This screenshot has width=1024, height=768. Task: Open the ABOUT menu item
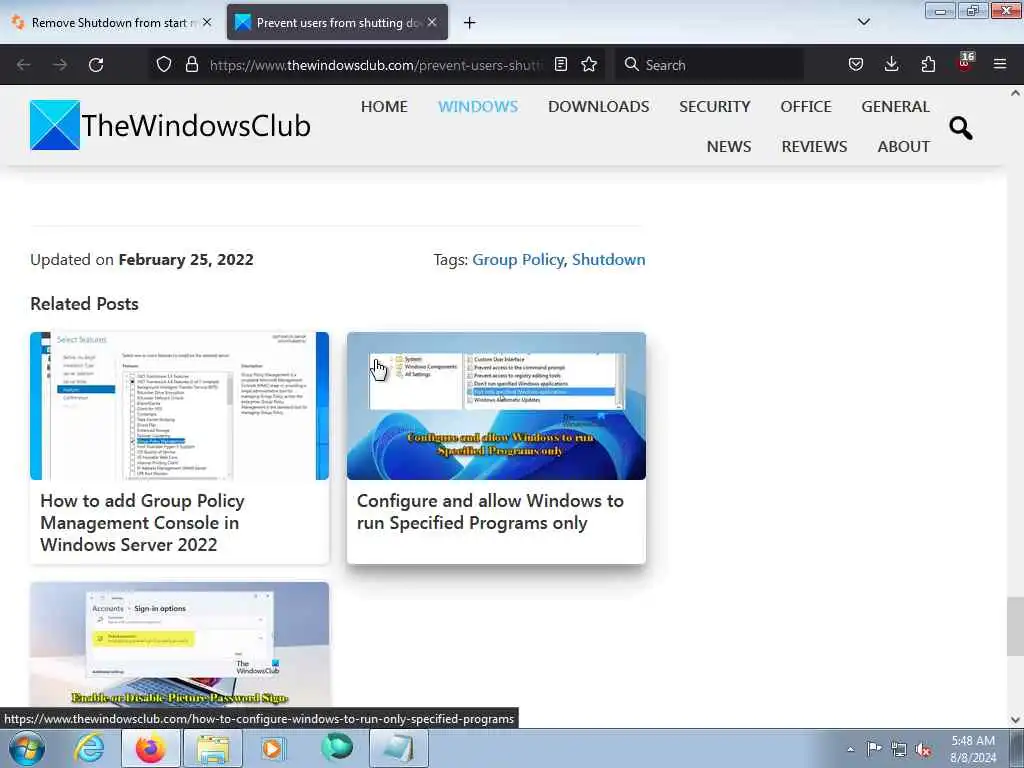pos(903,146)
